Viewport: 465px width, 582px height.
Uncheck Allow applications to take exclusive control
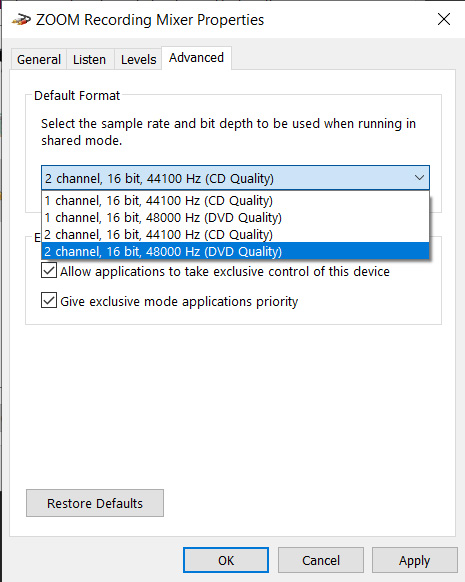(x=49, y=271)
